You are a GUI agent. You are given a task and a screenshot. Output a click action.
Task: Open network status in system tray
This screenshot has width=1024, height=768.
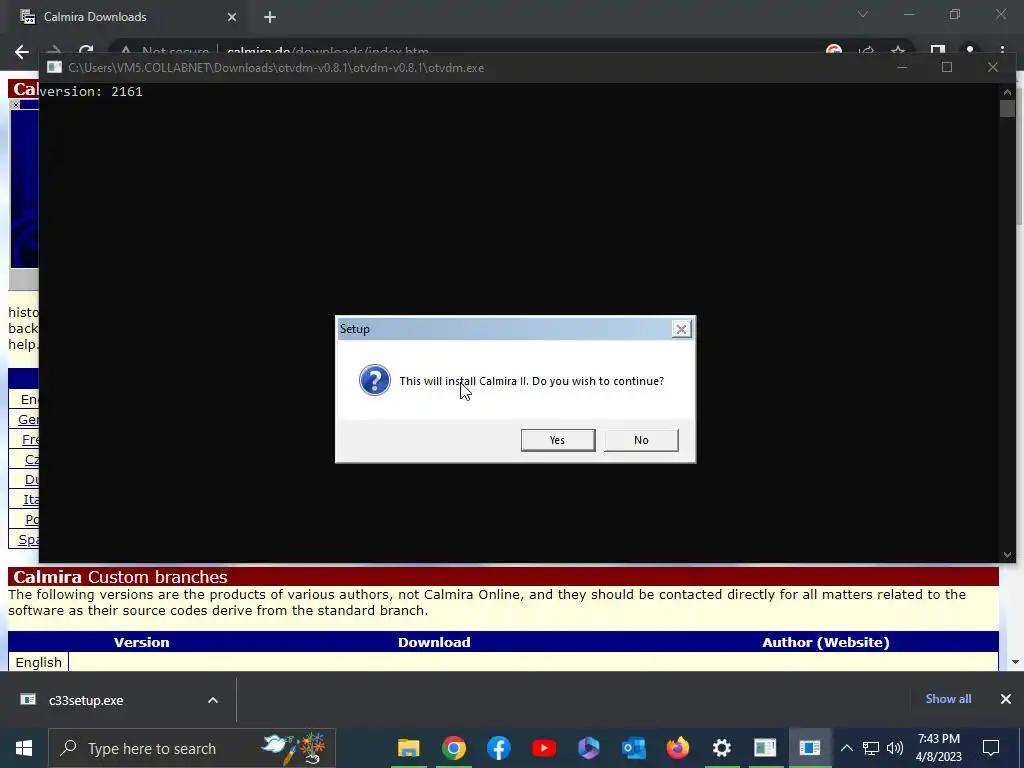point(871,748)
